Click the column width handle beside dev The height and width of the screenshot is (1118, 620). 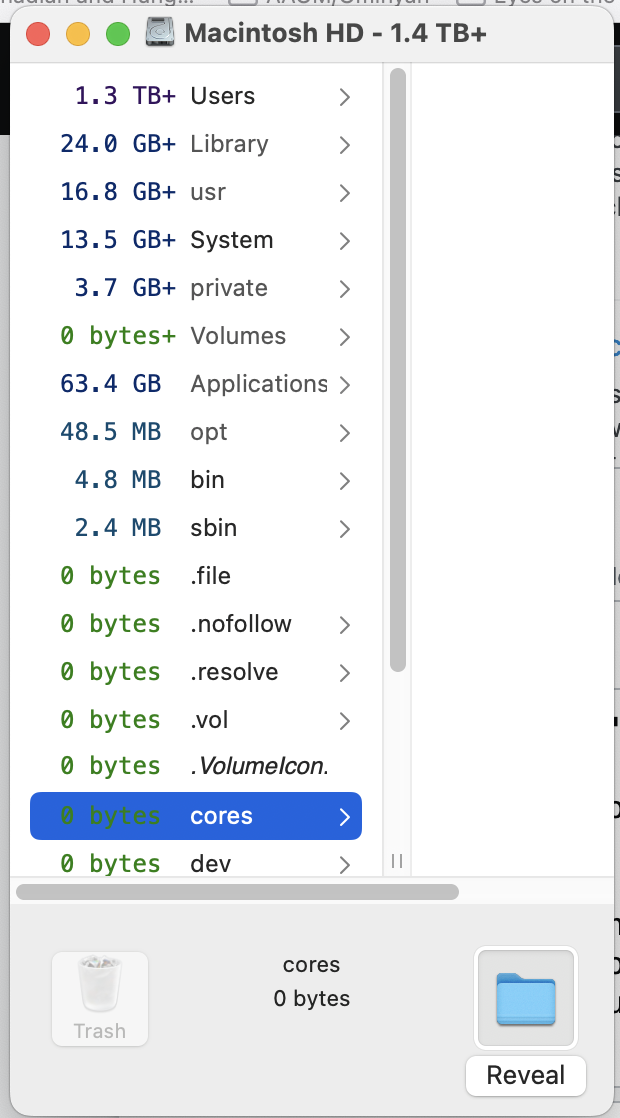pos(397,861)
